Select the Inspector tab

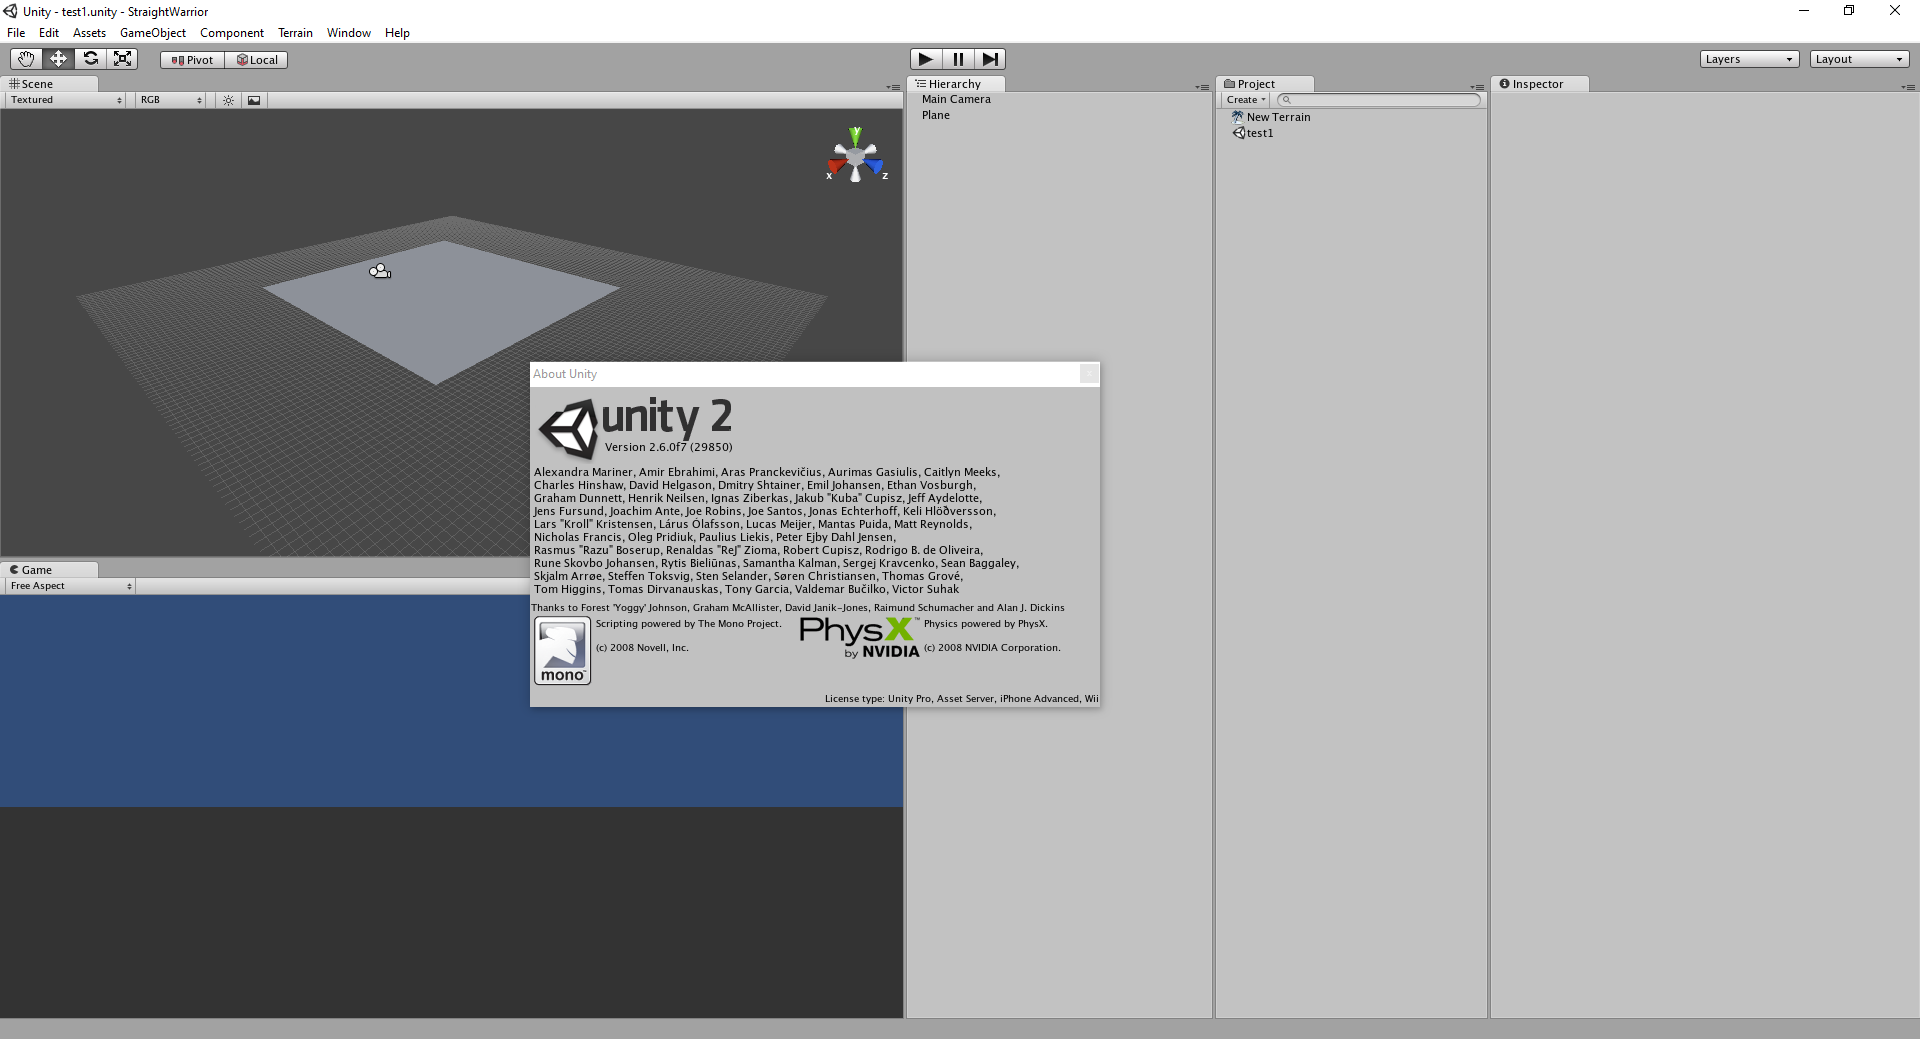(1540, 84)
